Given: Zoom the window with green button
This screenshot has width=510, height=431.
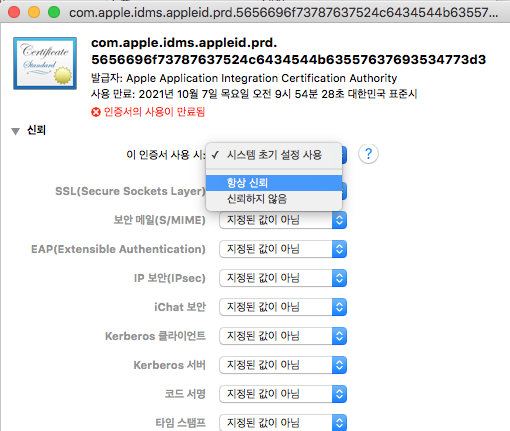Looking at the screenshot, I should 54,12.
